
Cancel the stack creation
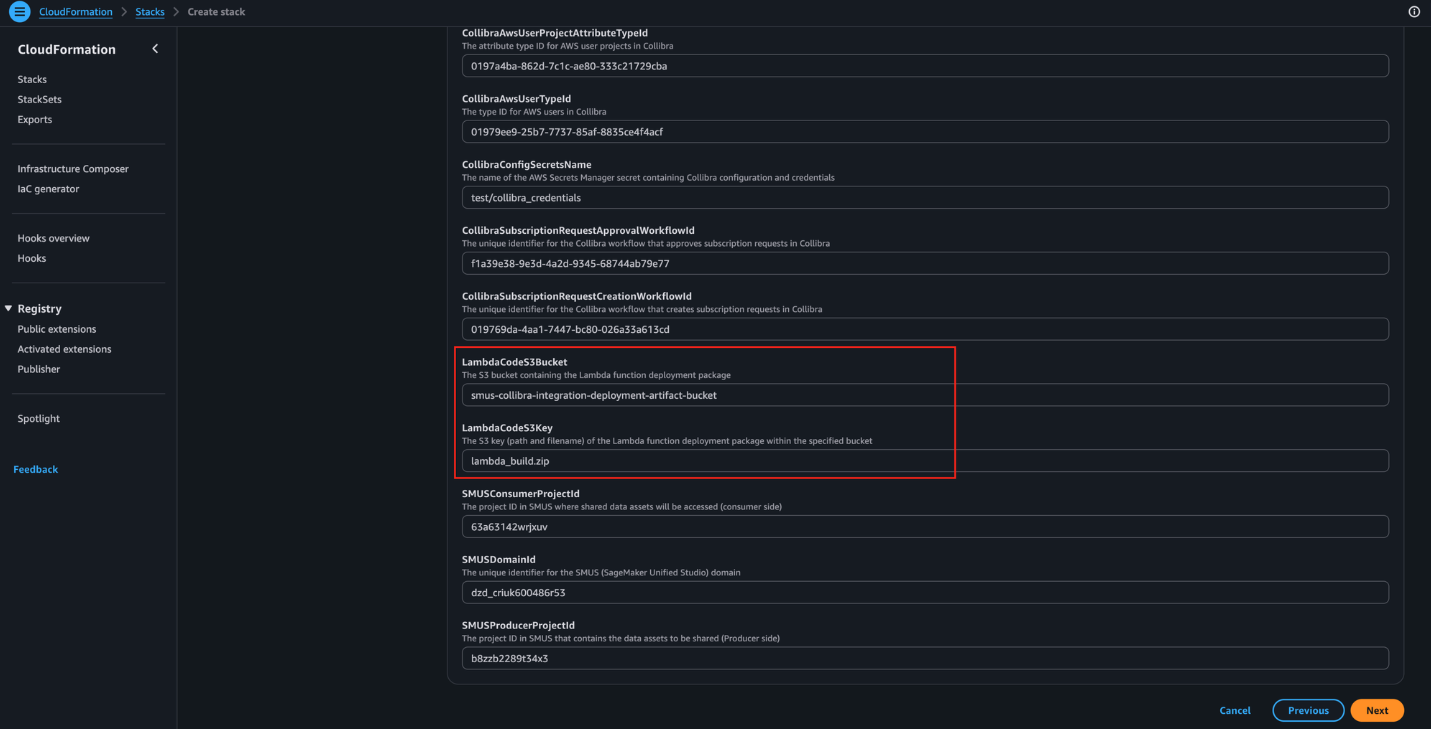(x=1235, y=710)
